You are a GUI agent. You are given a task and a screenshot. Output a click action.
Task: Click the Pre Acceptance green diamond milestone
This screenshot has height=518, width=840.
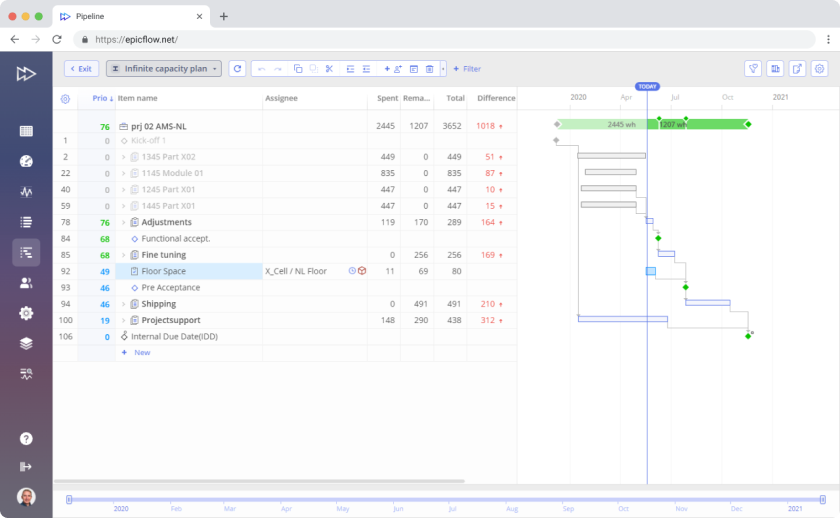(686, 288)
